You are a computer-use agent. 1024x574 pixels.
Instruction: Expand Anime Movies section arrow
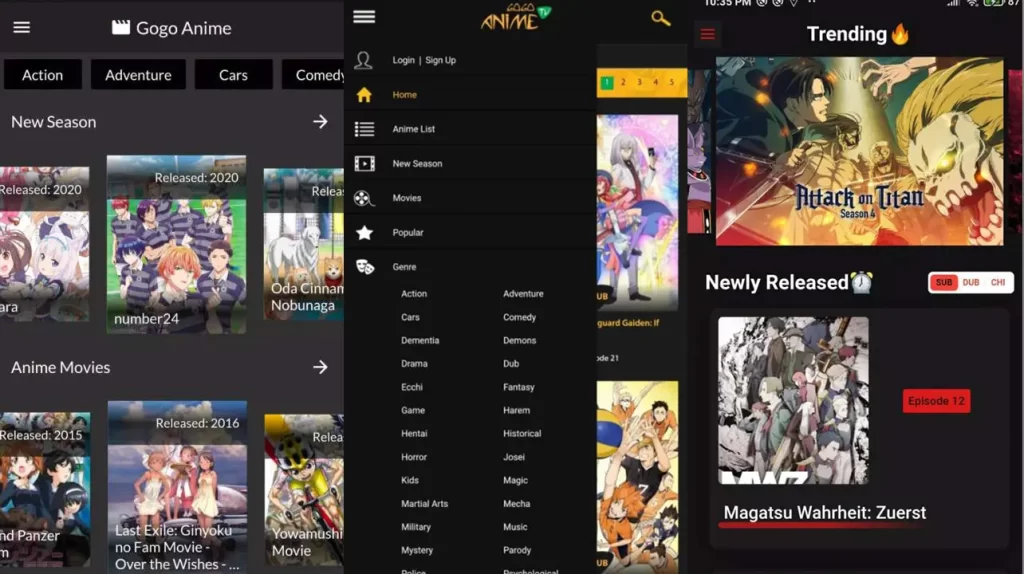[320, 367]
